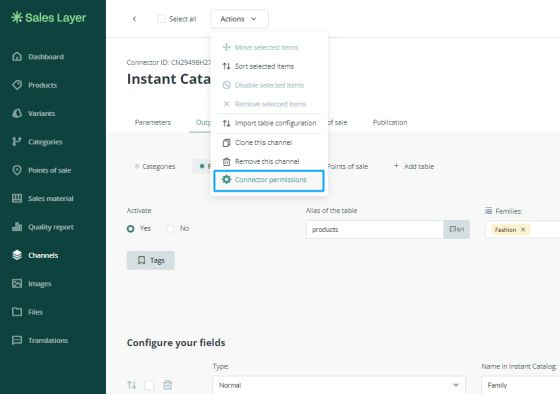Click the Remove this channel trash icon
This screenshot has width=560, height=394.
[x=226, y=161]
